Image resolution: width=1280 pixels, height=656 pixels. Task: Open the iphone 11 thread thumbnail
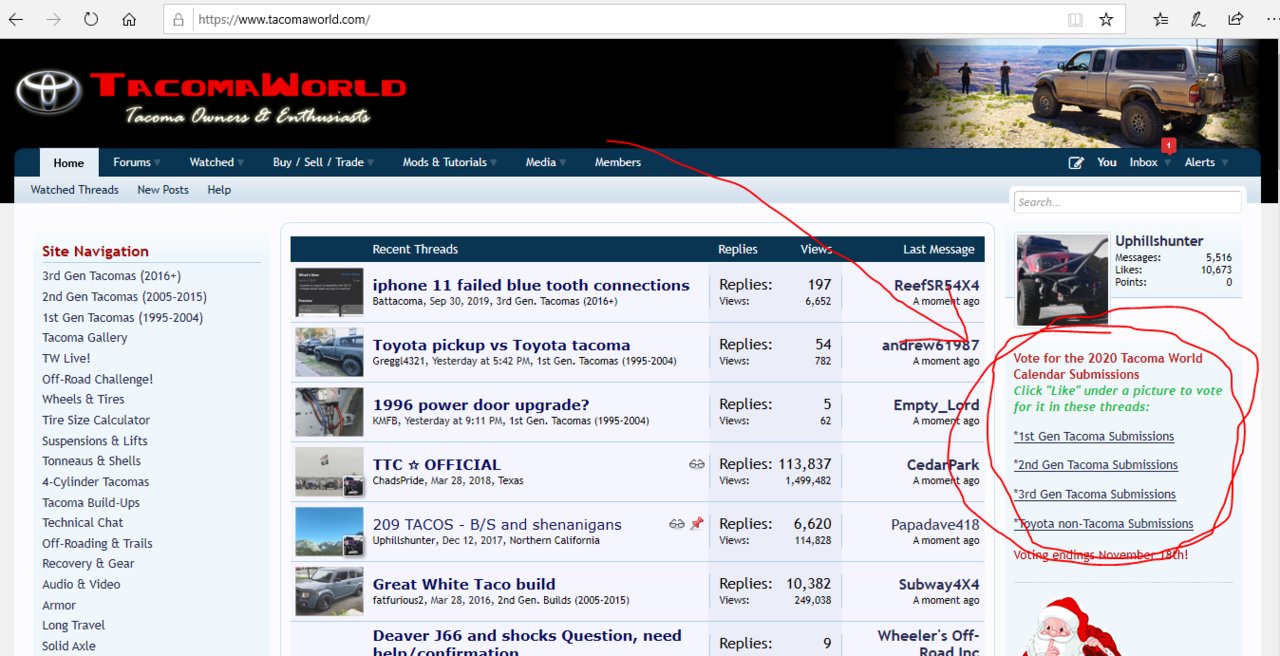(x=329, y=292)
